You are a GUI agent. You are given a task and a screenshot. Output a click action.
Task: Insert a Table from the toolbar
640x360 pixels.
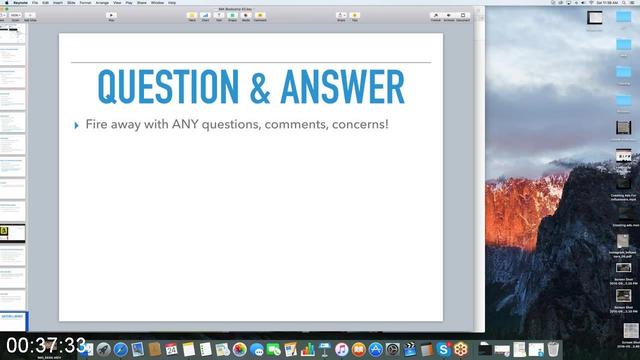[x=192, y=16]
